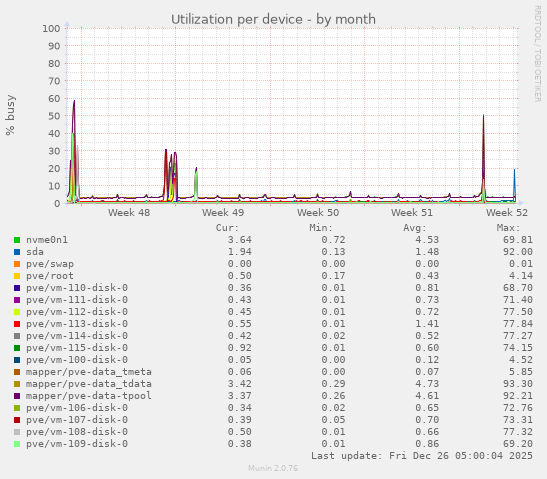
Task: Click the pve/root yellow legend swatch
Action: (x=17, y=276)
